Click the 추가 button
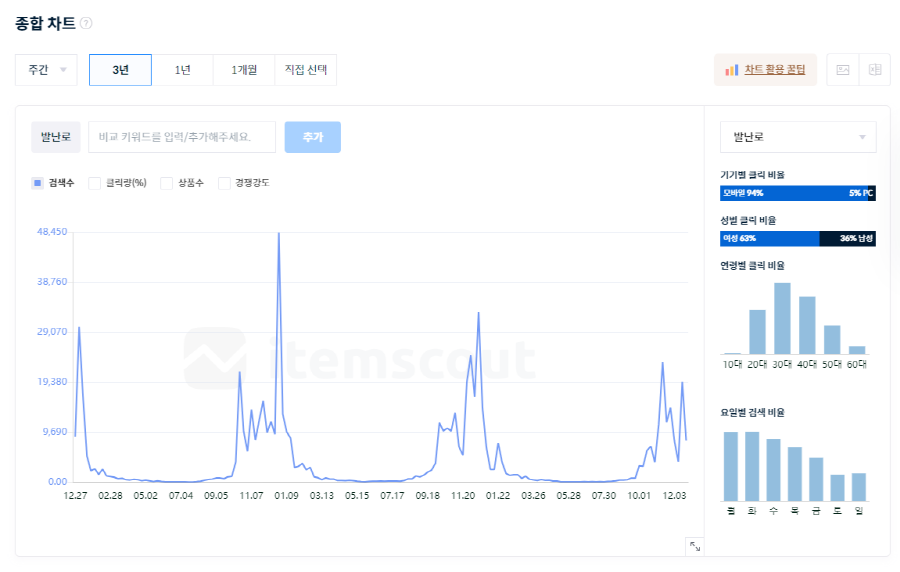Viewport: 900px width, 572px height. (313, 137)
